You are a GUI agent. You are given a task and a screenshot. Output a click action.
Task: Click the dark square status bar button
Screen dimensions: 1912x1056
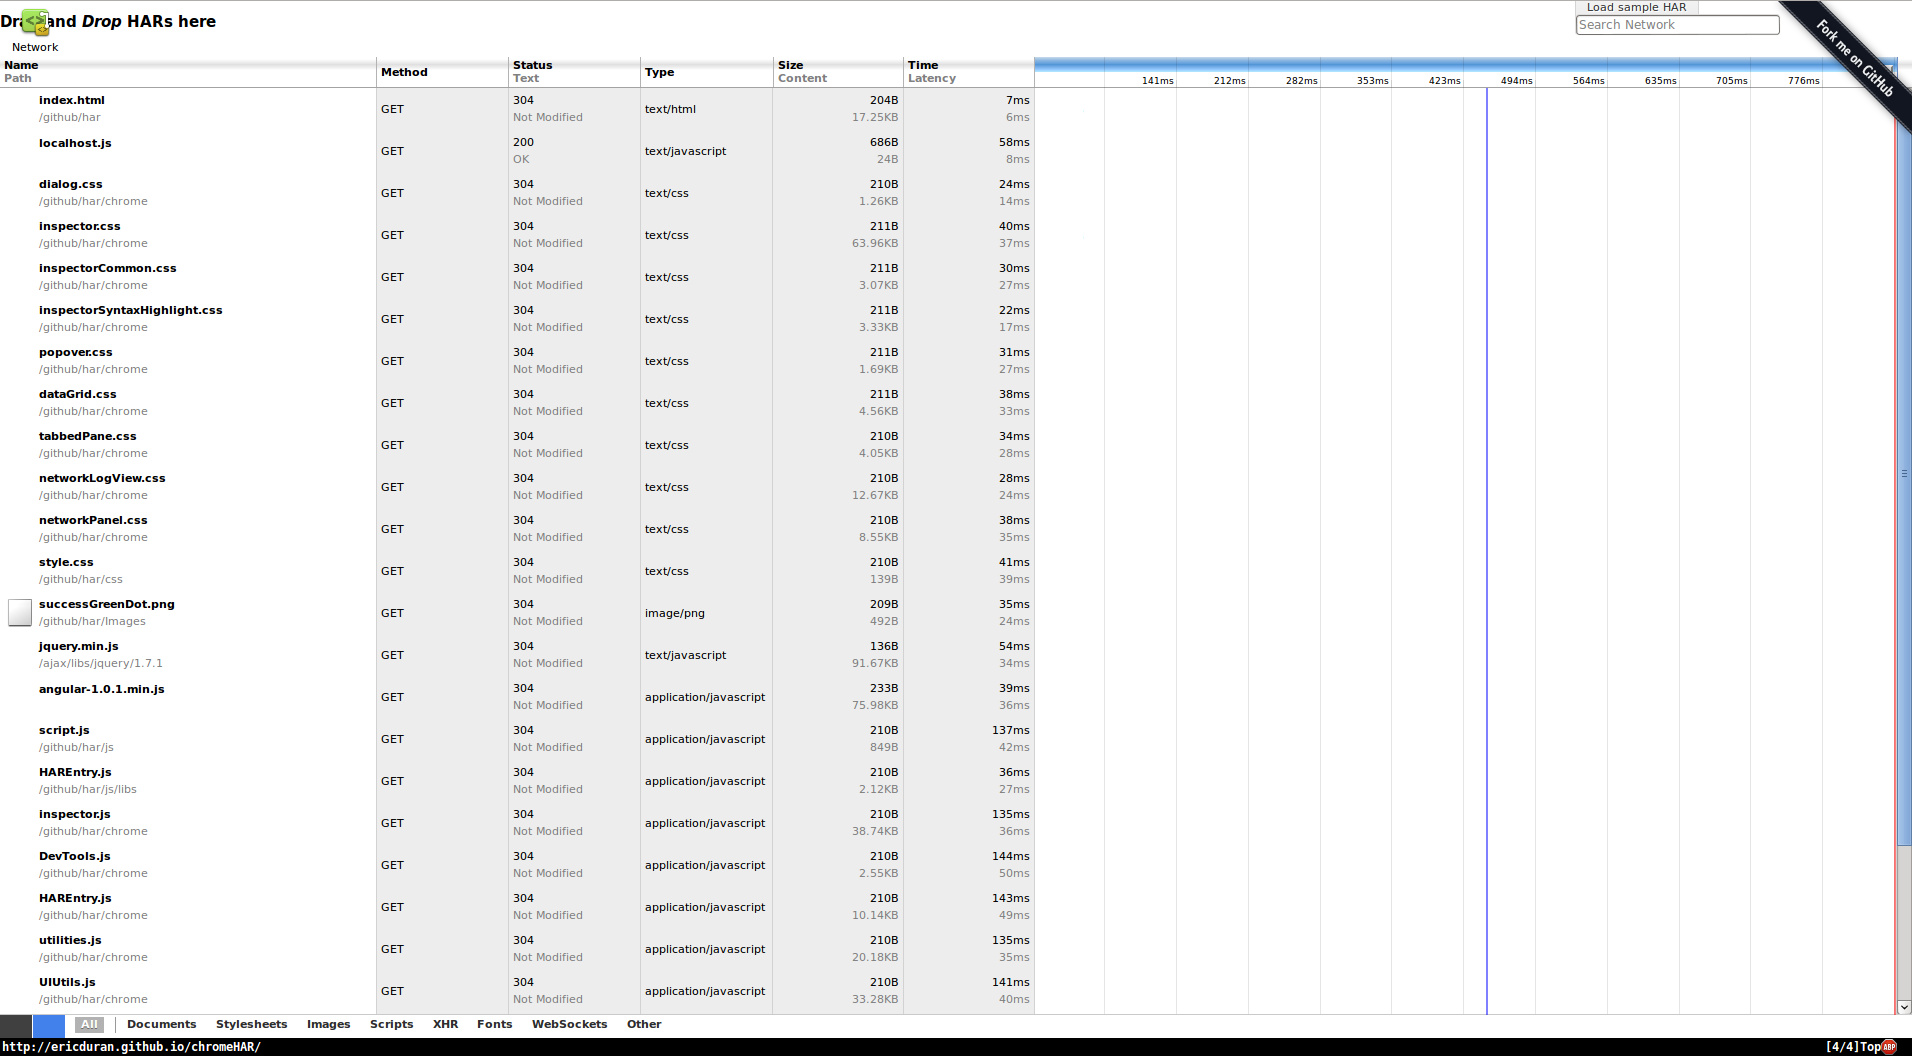(16, 1025)
